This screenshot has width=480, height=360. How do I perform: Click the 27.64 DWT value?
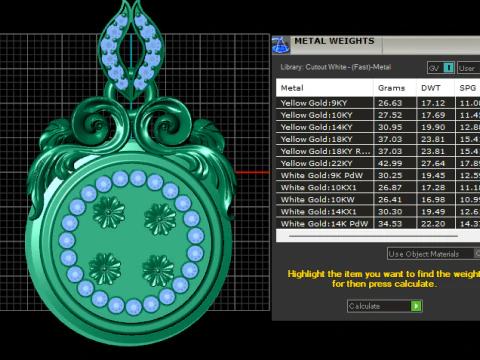pyautogui.click(x=433, y=163)
